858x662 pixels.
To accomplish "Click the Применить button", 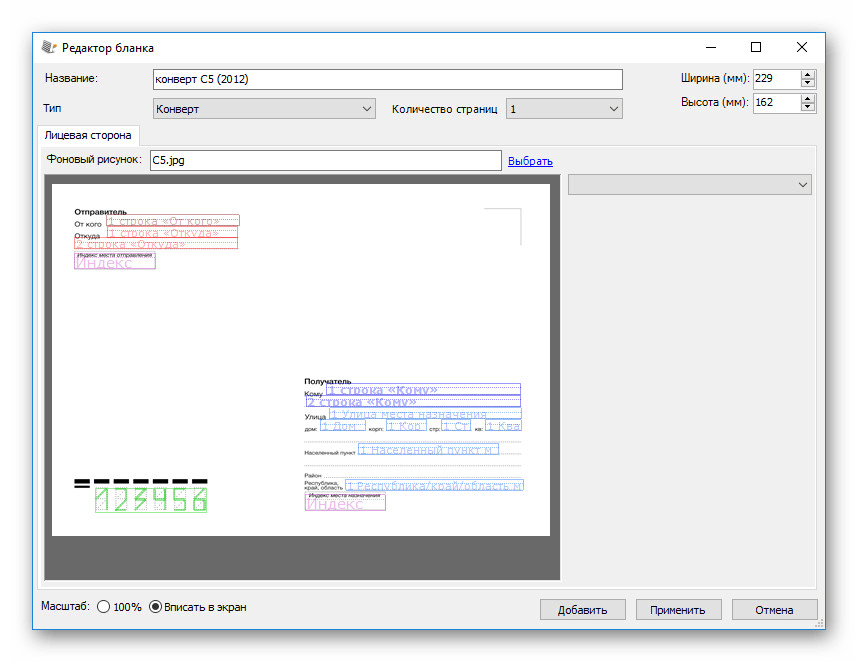I will [x=677, y=609].
